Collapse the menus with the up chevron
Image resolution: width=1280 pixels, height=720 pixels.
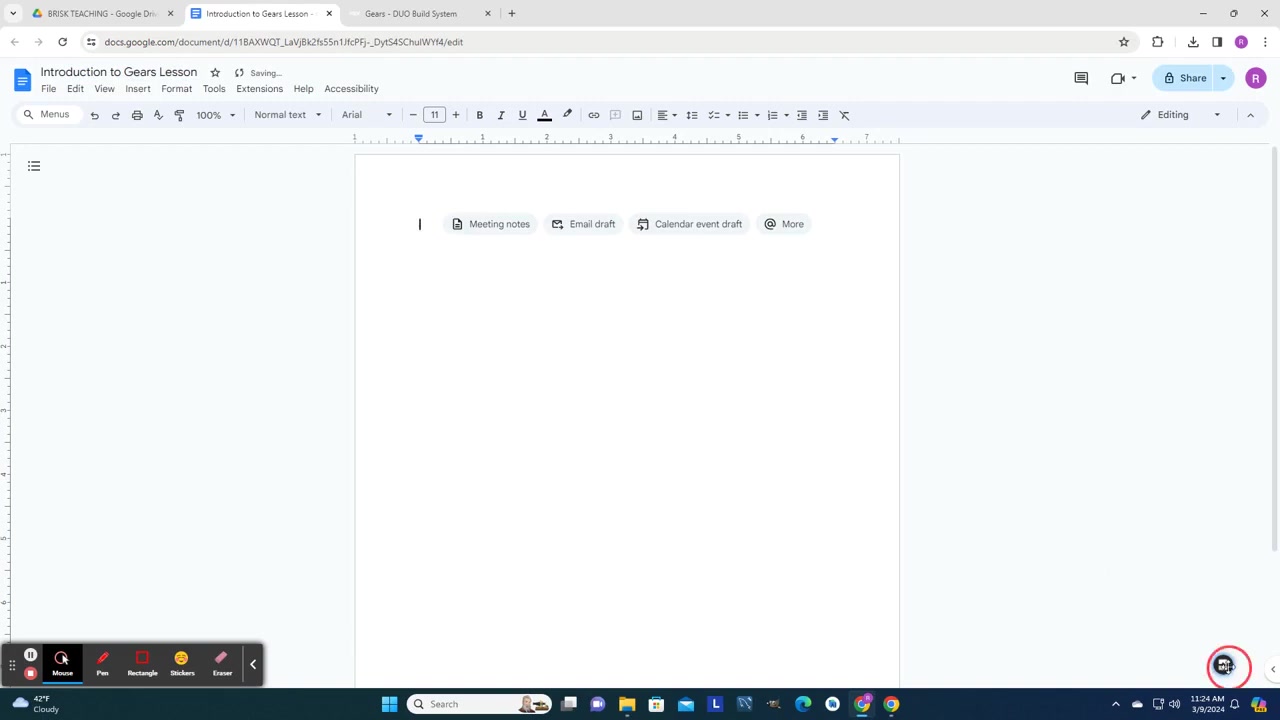pos(1250,115)
